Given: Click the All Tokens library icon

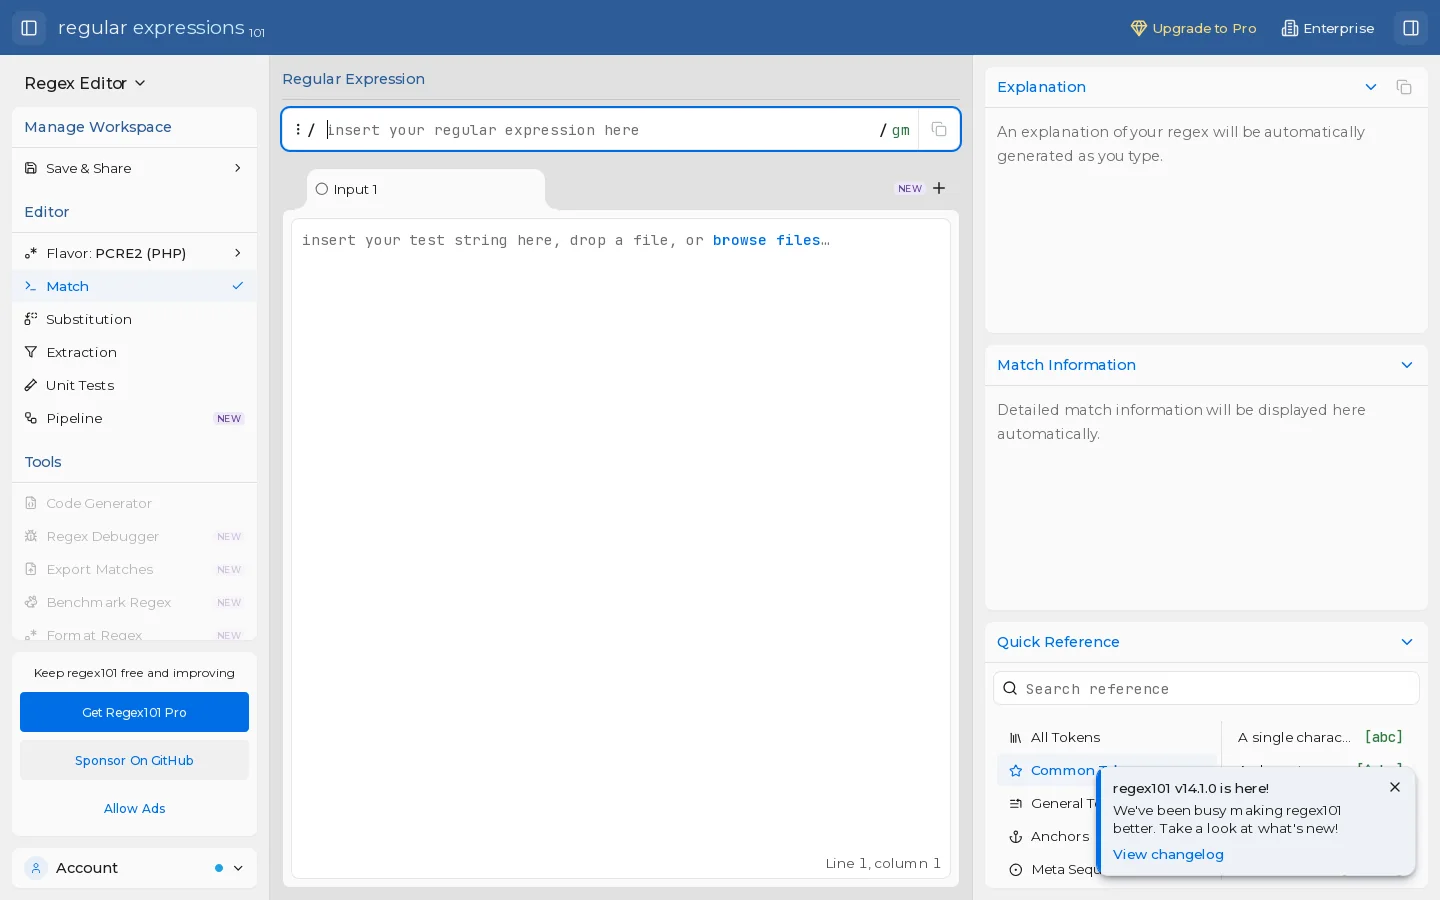Looking at the screenshot, I should coord(1016,738).
